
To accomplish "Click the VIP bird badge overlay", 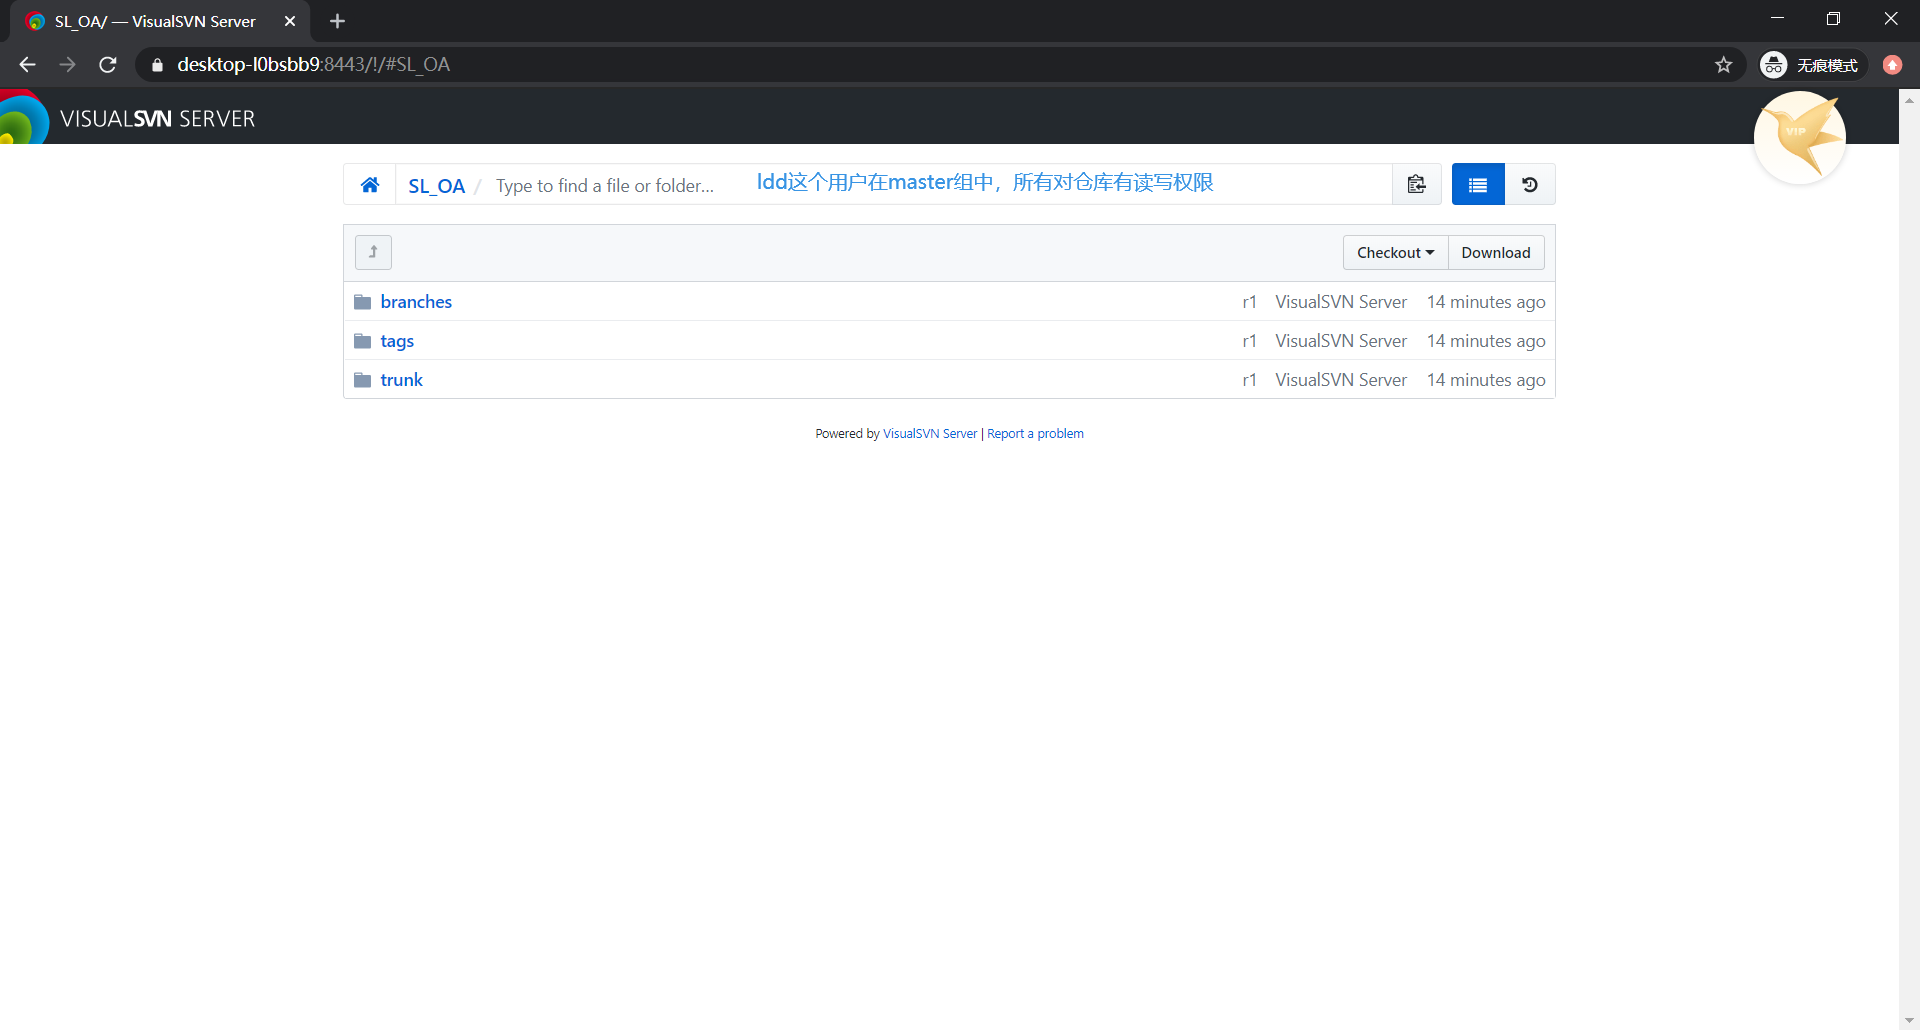I will tap(1799, 137).
